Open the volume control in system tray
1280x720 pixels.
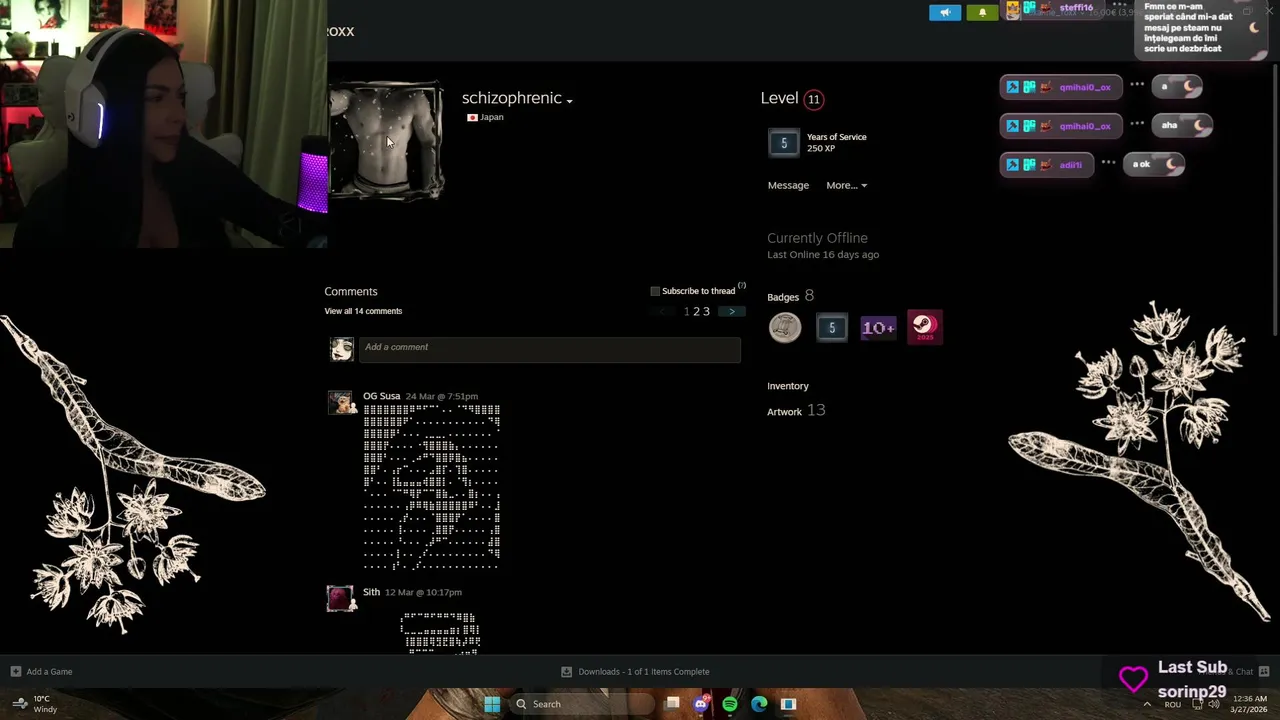tap(1213, 704)
